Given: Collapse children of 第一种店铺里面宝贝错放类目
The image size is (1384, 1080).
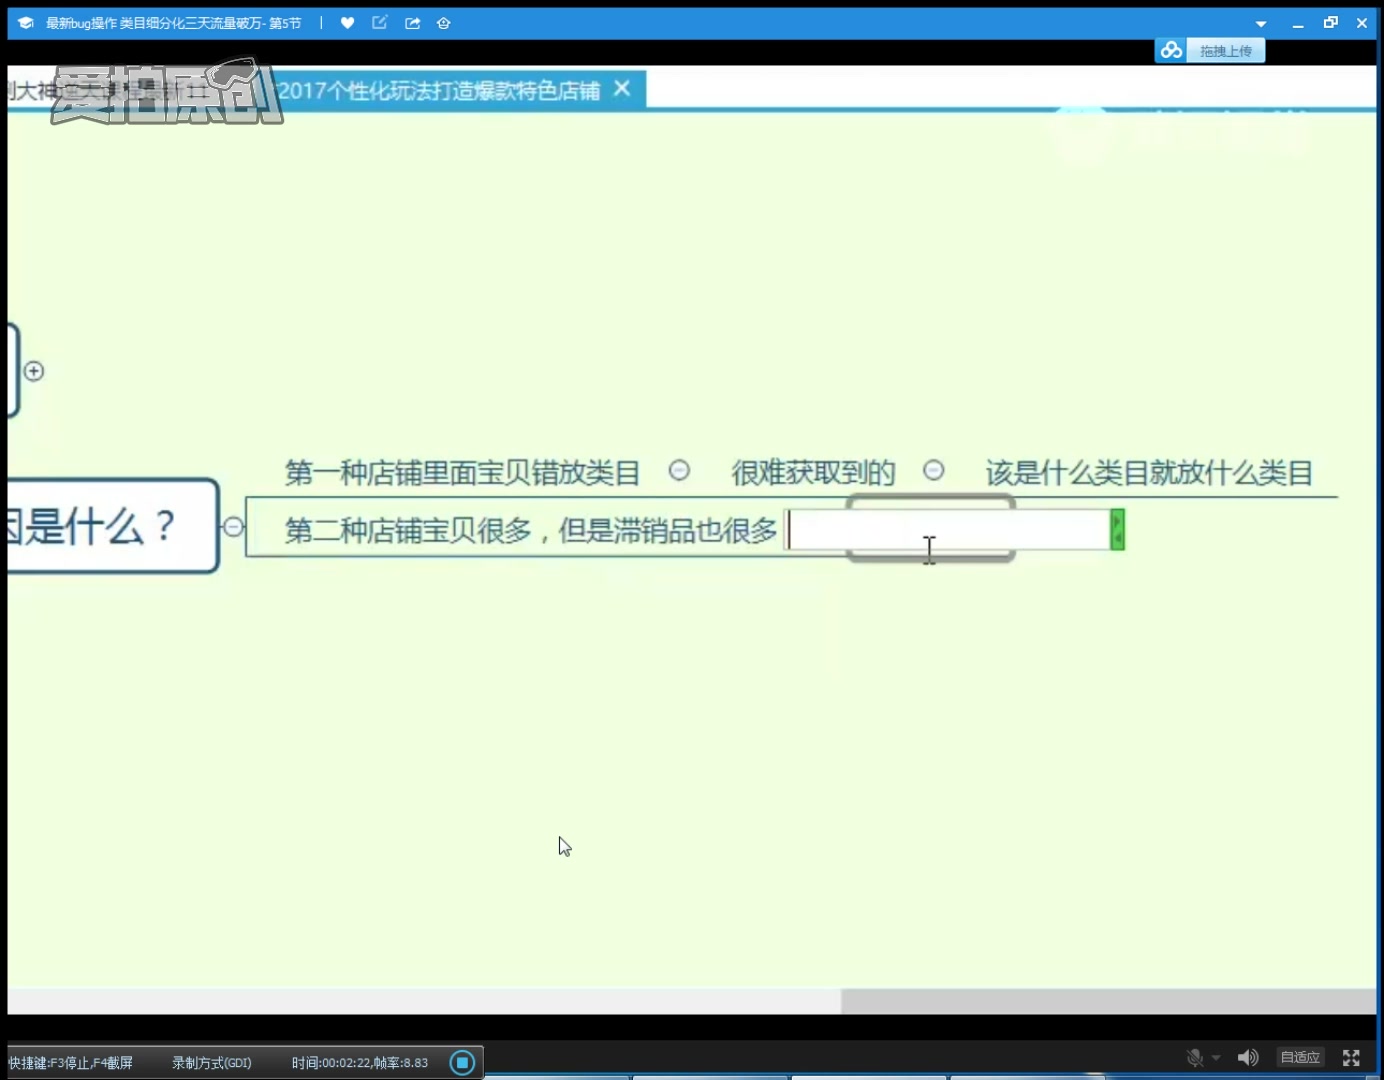Looking at the screenshot, I should click(679, 470).
